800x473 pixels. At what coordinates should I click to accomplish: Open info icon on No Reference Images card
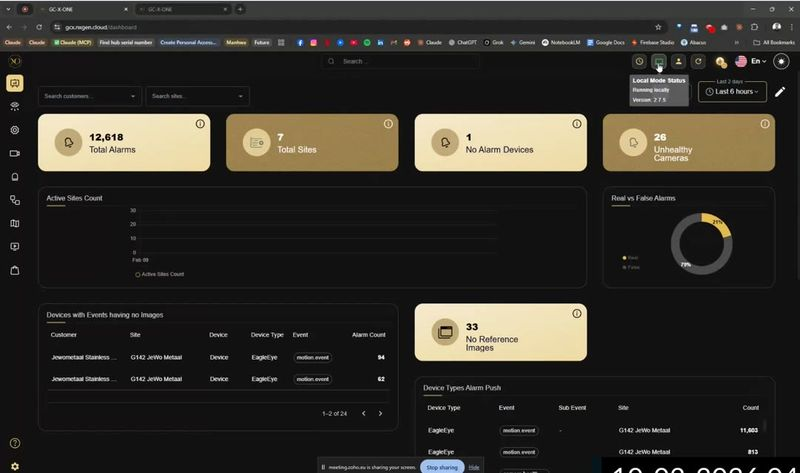tap(577, 313)
